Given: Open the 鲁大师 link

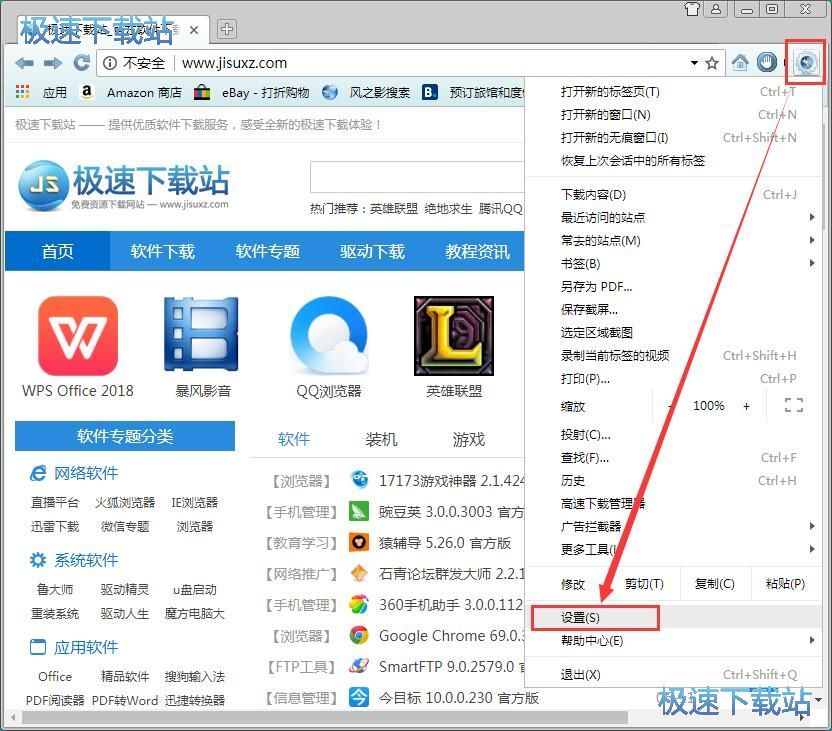Looking at the screenshot, I should coord(55,589).
